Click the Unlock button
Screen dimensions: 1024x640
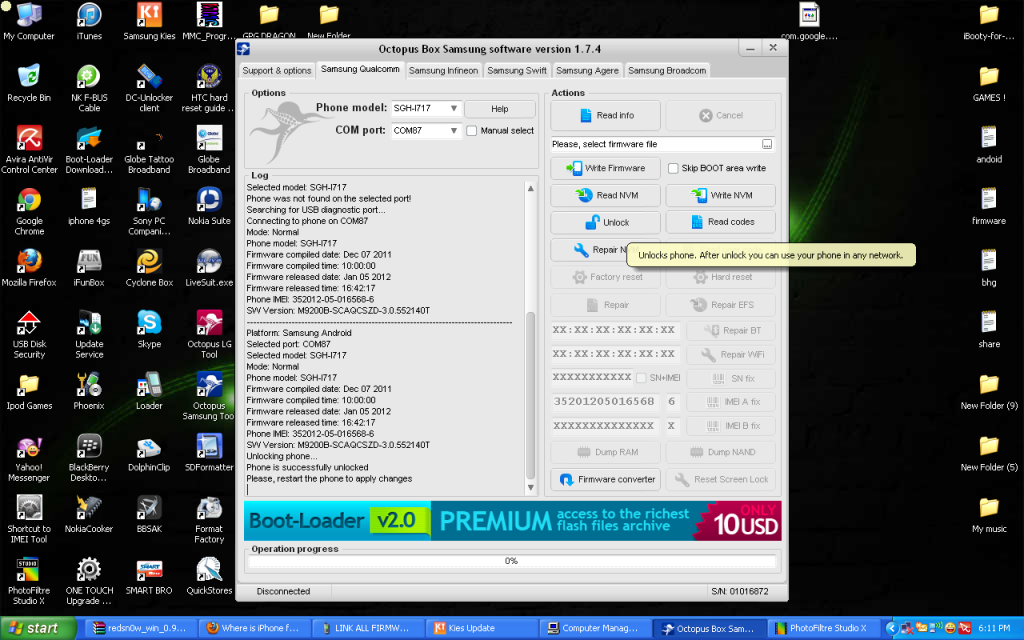(x=605, y=222)
